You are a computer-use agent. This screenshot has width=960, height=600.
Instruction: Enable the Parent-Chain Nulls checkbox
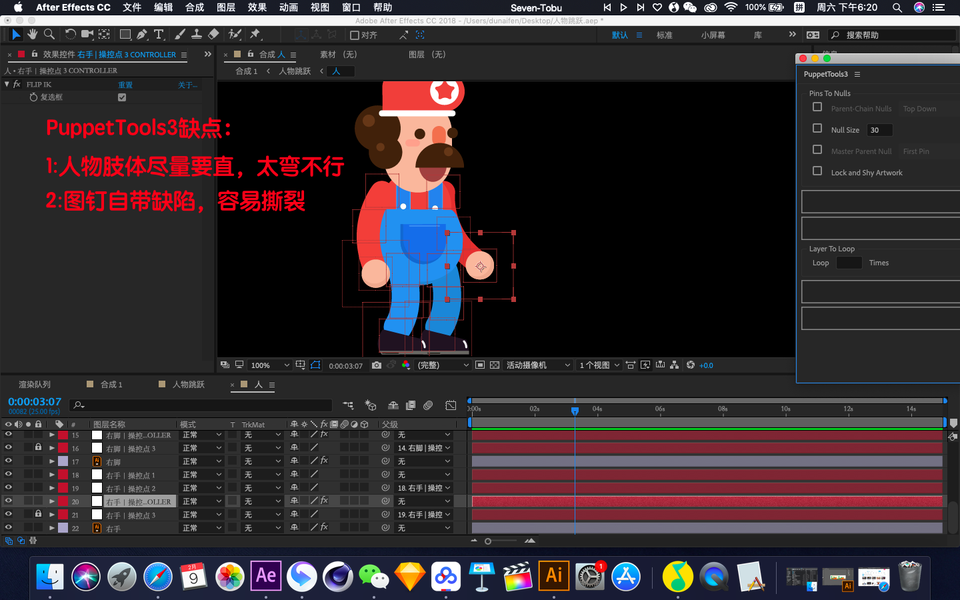817,107
